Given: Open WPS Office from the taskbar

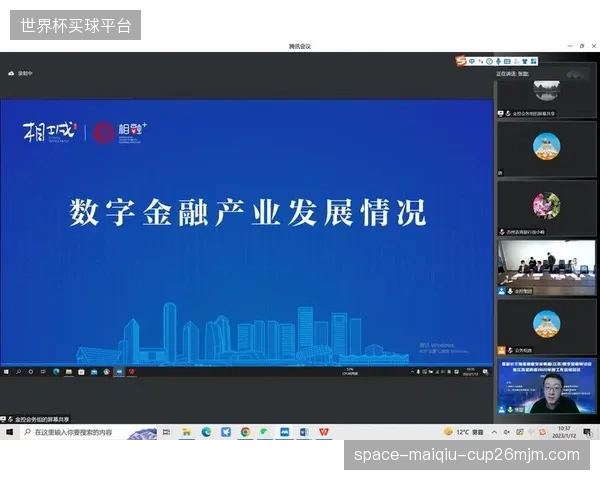Looking at the screenshot, I should 324,432.
